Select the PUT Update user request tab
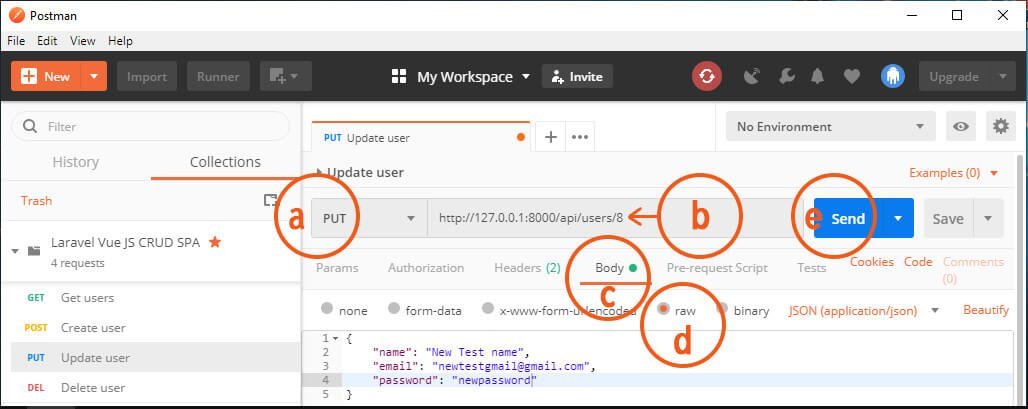The image size is (1028, 409). 420,138
